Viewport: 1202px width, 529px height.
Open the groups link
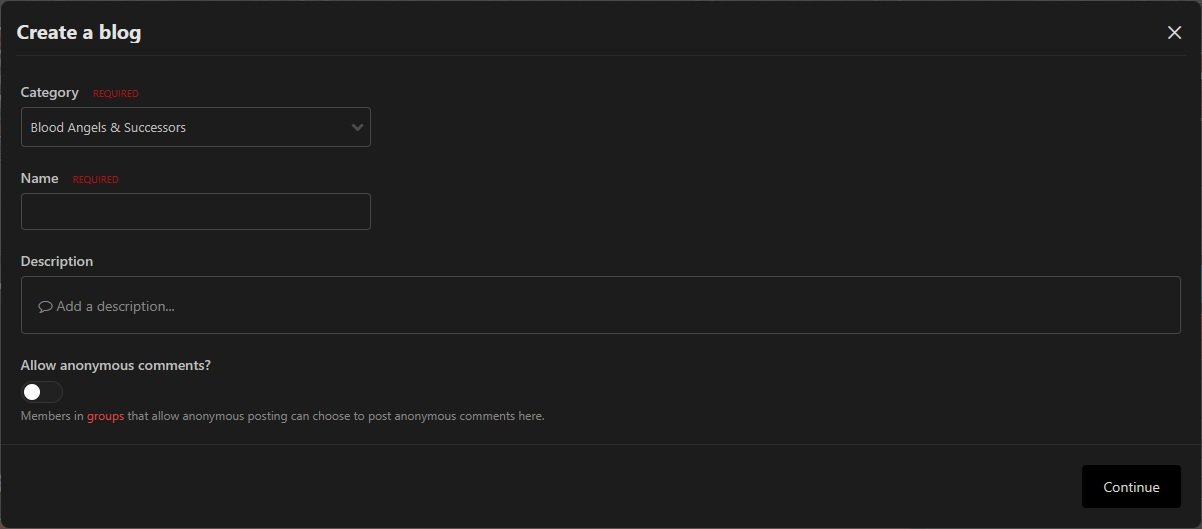(x=105, y=416)
